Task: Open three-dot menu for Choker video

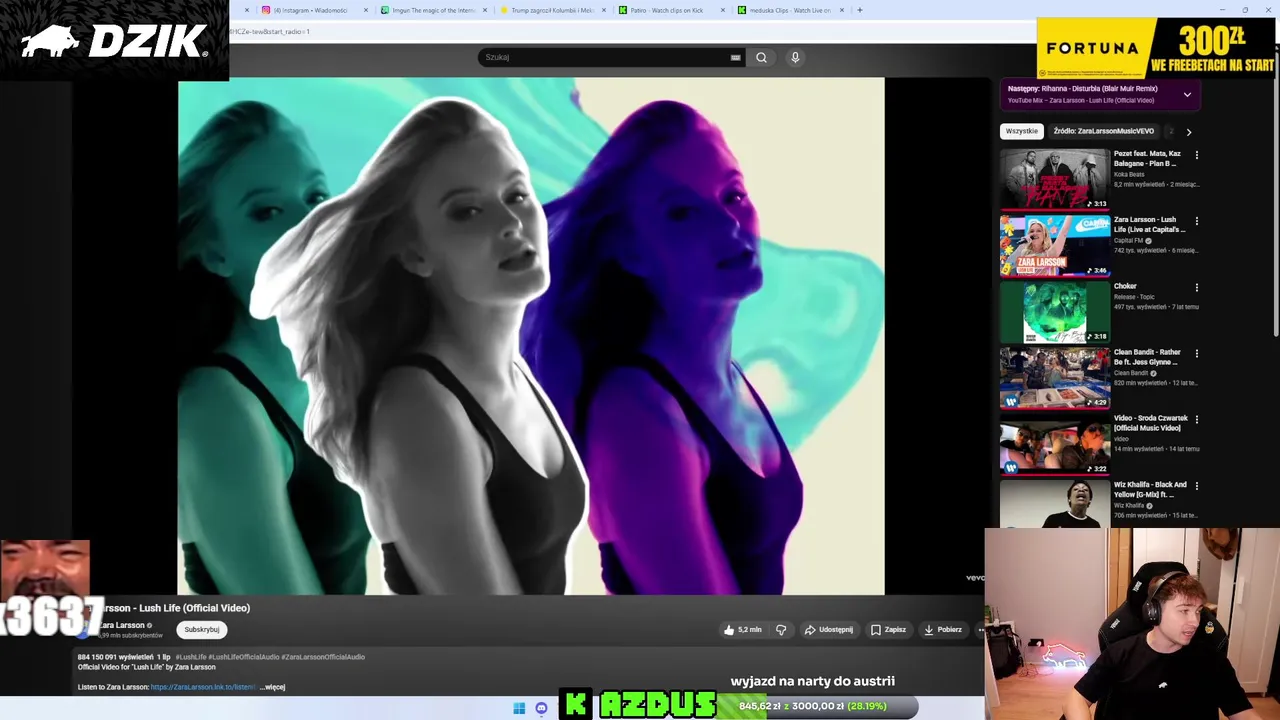Action: pyautogui.click(x=1196, y=287)
